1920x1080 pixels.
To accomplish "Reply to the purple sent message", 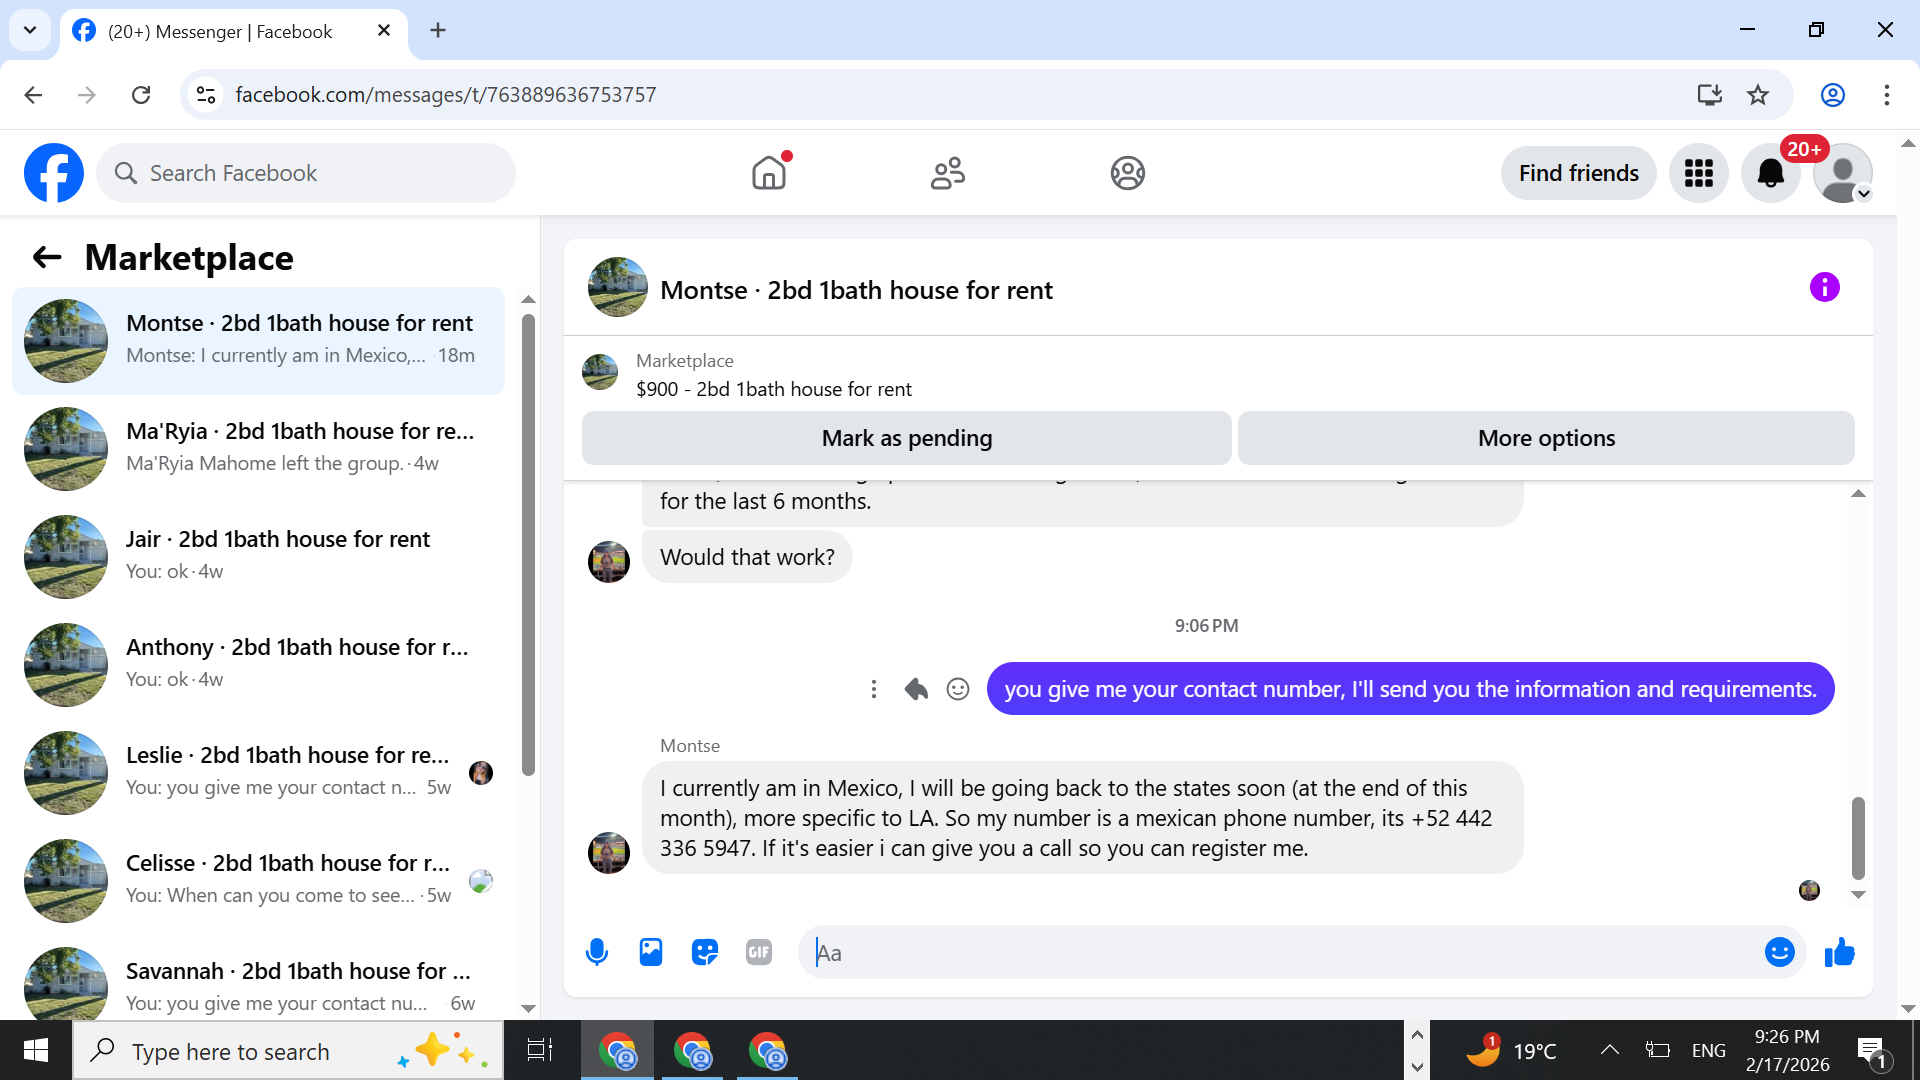I will [916, 689].
